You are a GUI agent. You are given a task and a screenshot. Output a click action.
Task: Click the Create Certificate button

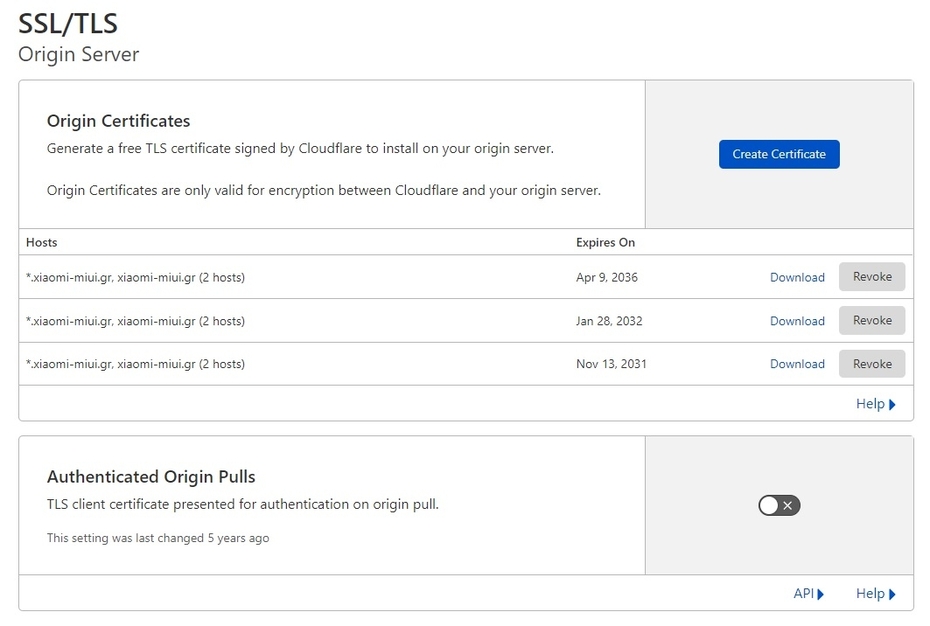[x=779, y=154]
